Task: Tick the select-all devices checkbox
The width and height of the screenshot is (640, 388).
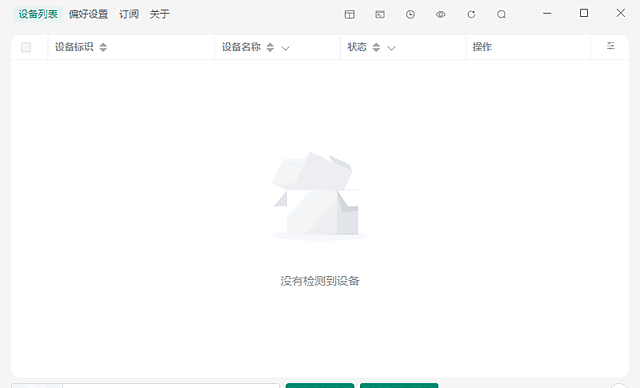Action: pos(26,47)
